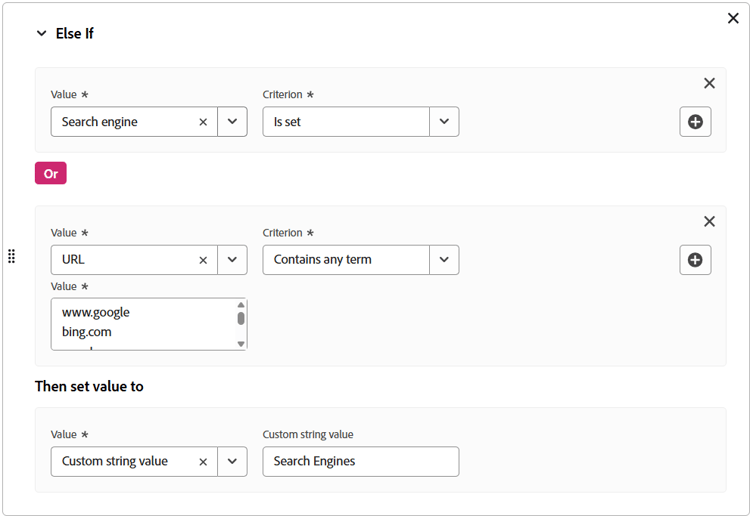Click into the URL terms text area
Screen dimensions: 750x516
click(140, 323)
